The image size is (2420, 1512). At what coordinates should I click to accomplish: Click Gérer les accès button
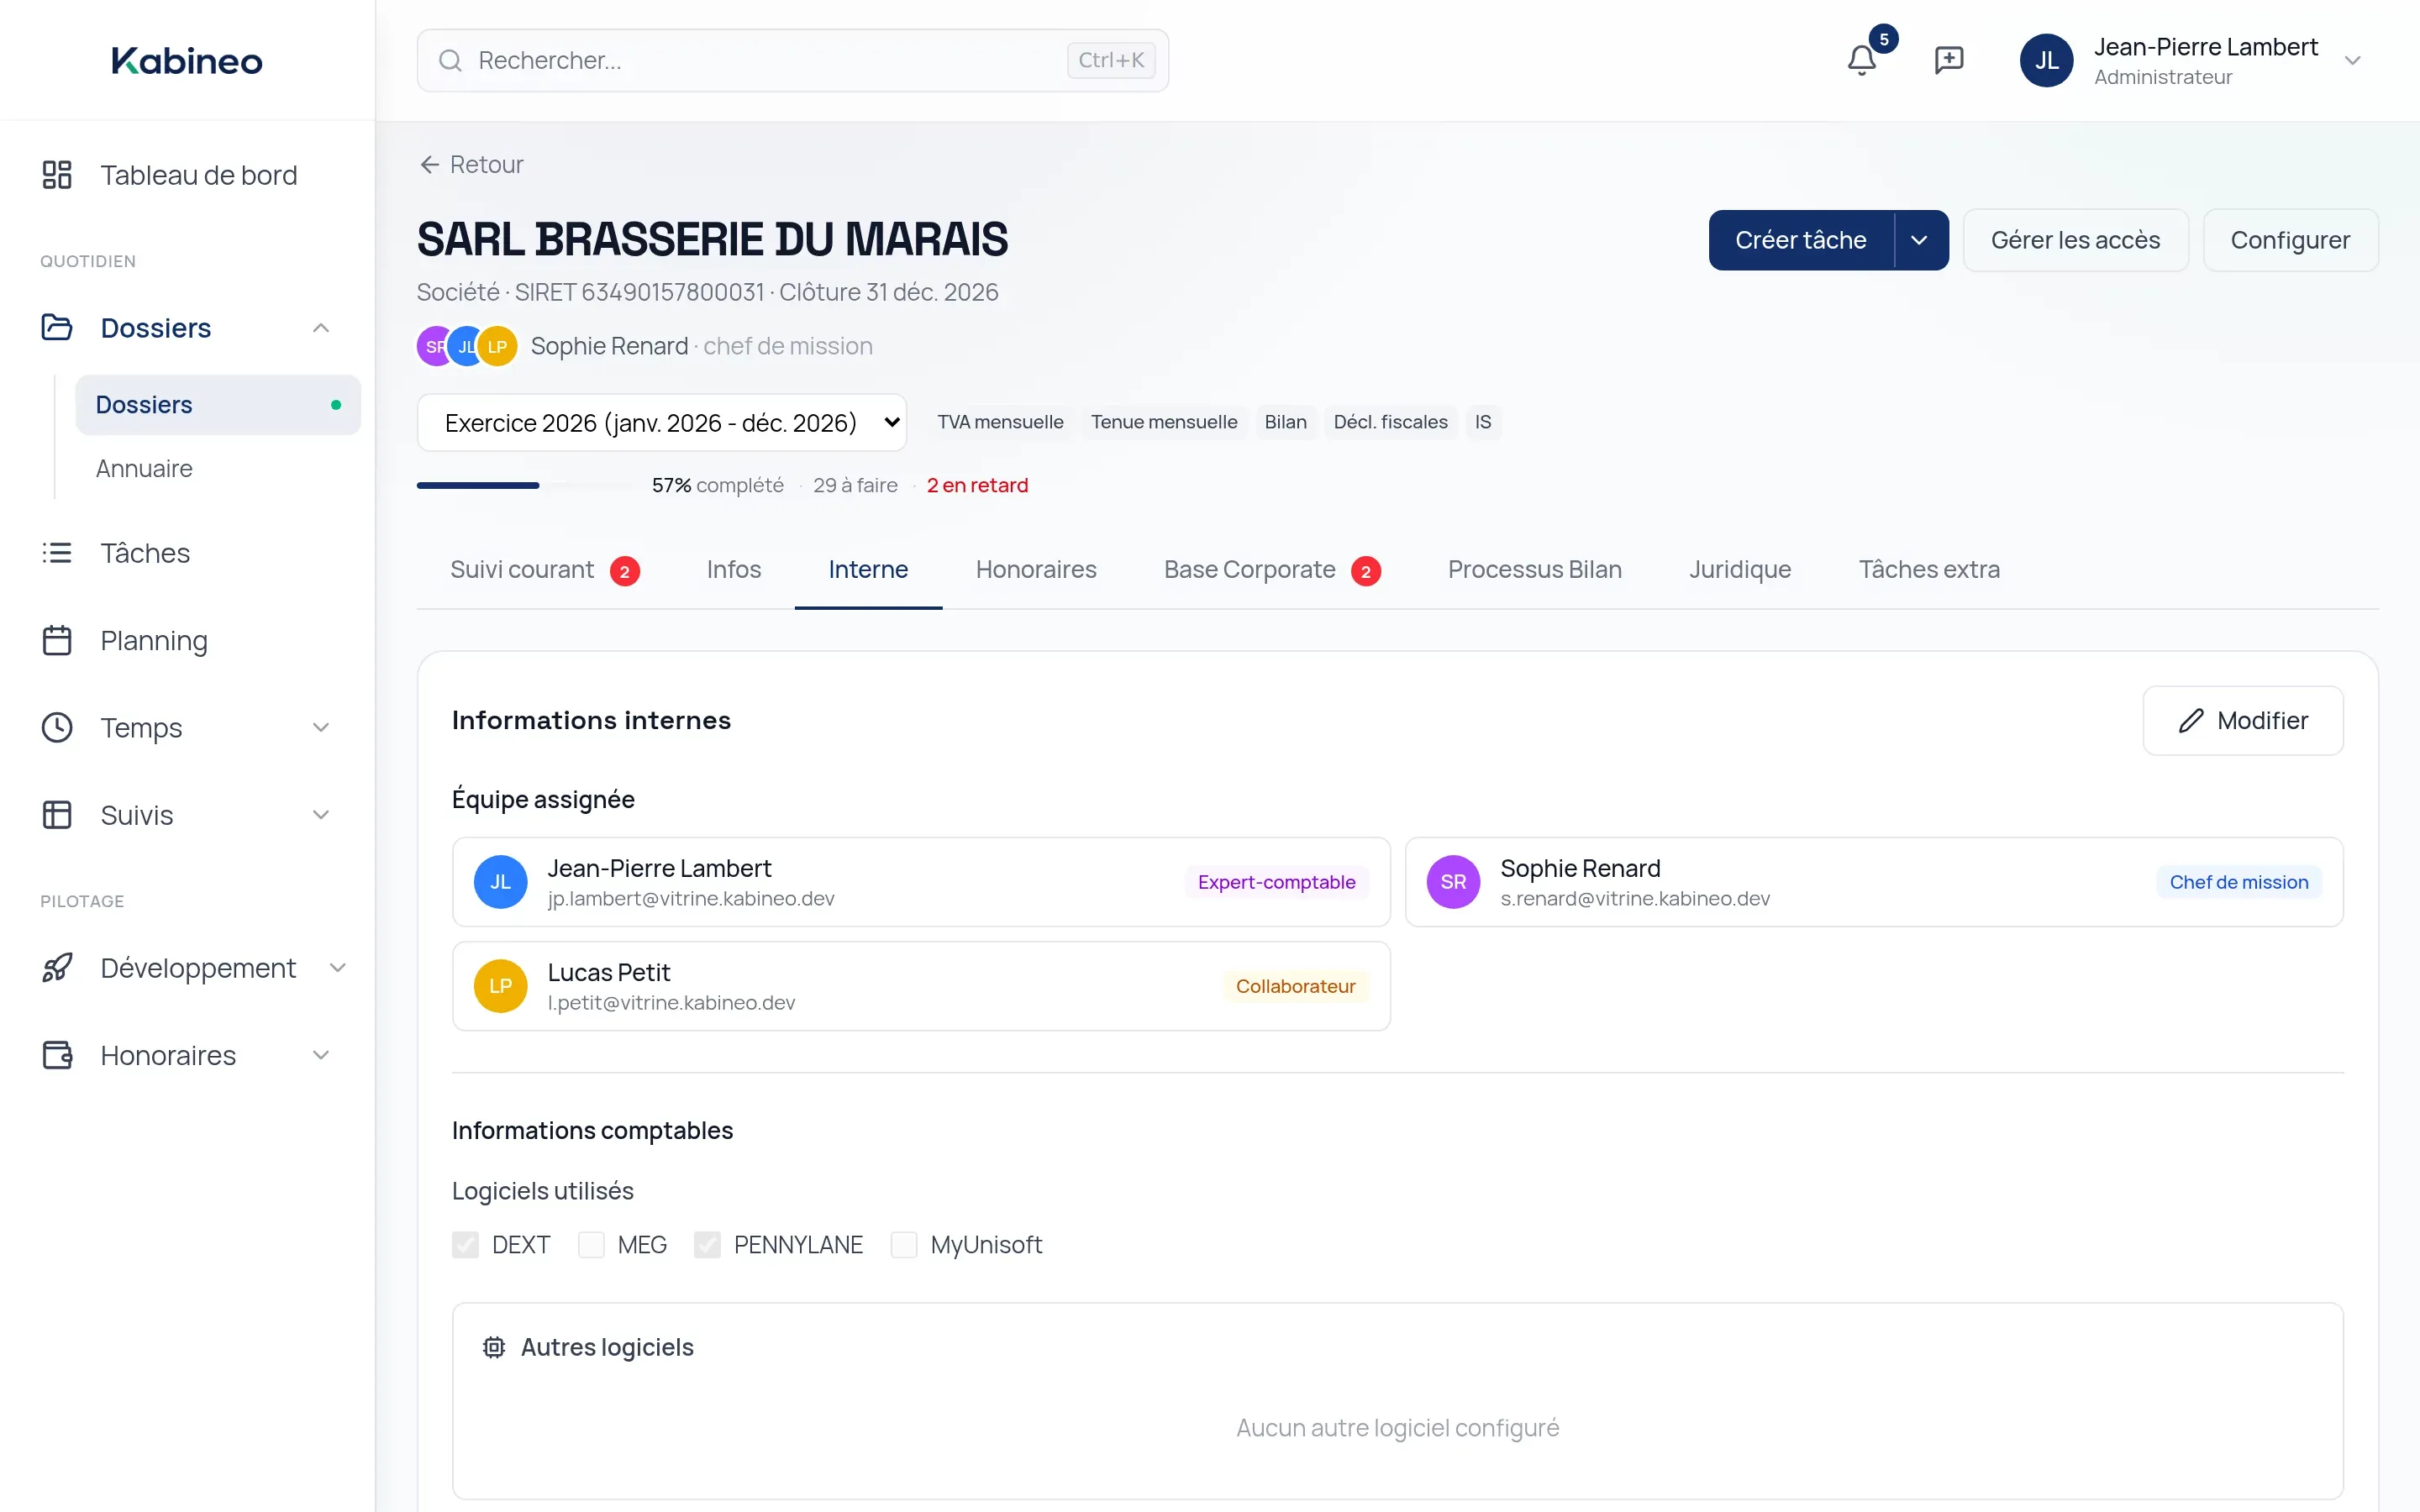coord(2075,240)
